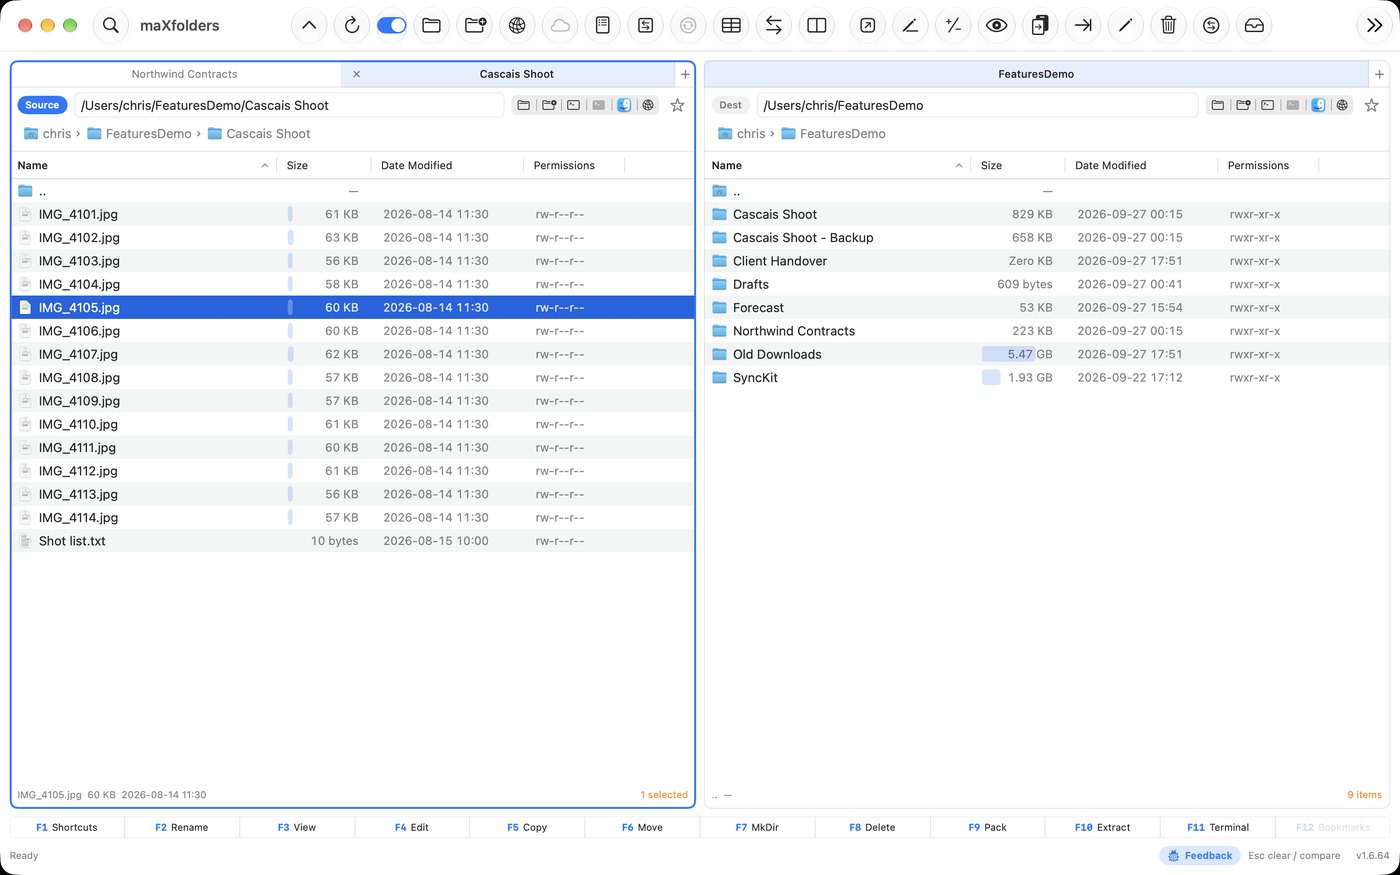Viewport: 1400px width, 875px height.
Task: Click Name column sort arrow in right pane
Action: (958, 166)
